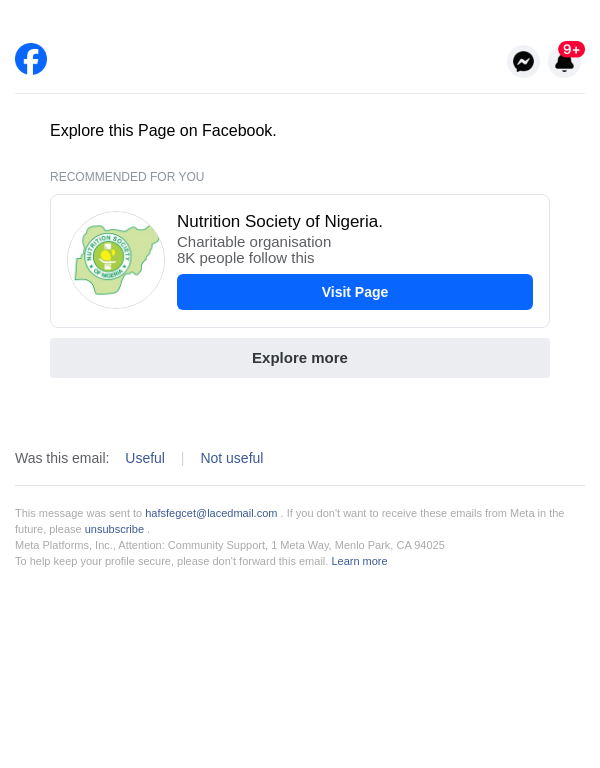This screenshot has height=768, width=600.
Task: Click the Explore more button
Action: coord(300,358)
